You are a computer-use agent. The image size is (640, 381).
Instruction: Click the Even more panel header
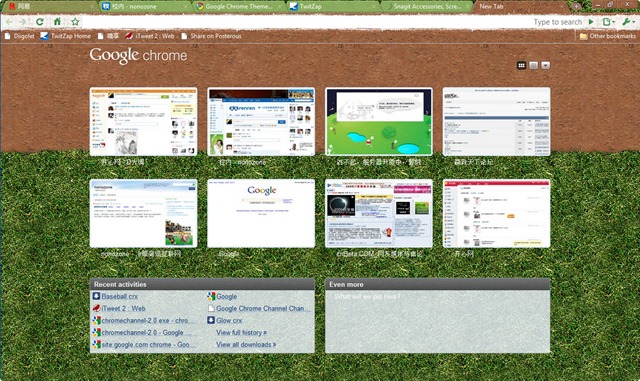(438, 284)
